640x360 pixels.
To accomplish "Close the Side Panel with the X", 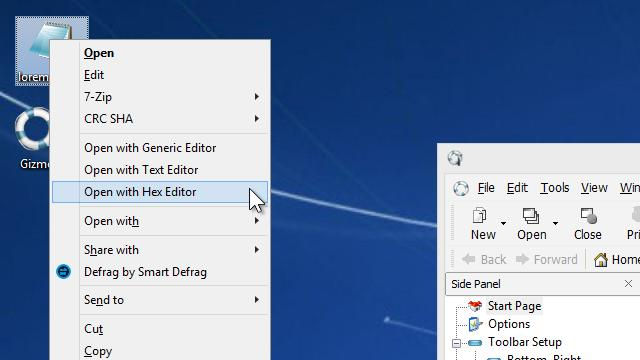I will coord(628,284).
